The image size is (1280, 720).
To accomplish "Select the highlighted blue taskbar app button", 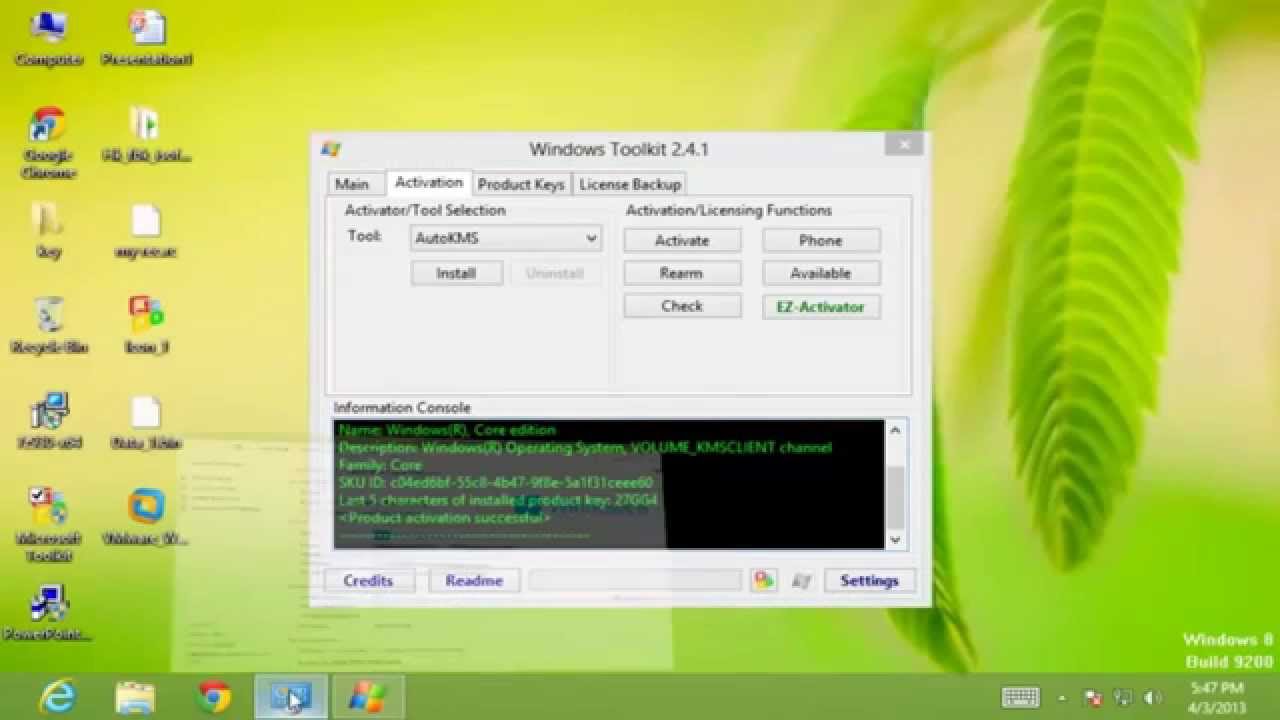I will point(290,696).
